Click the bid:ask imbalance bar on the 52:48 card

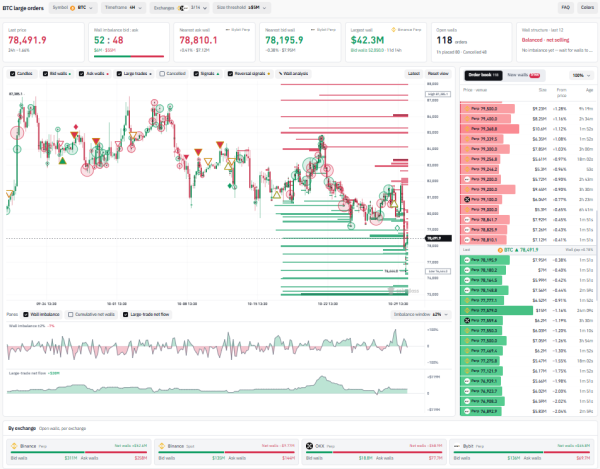129,57
